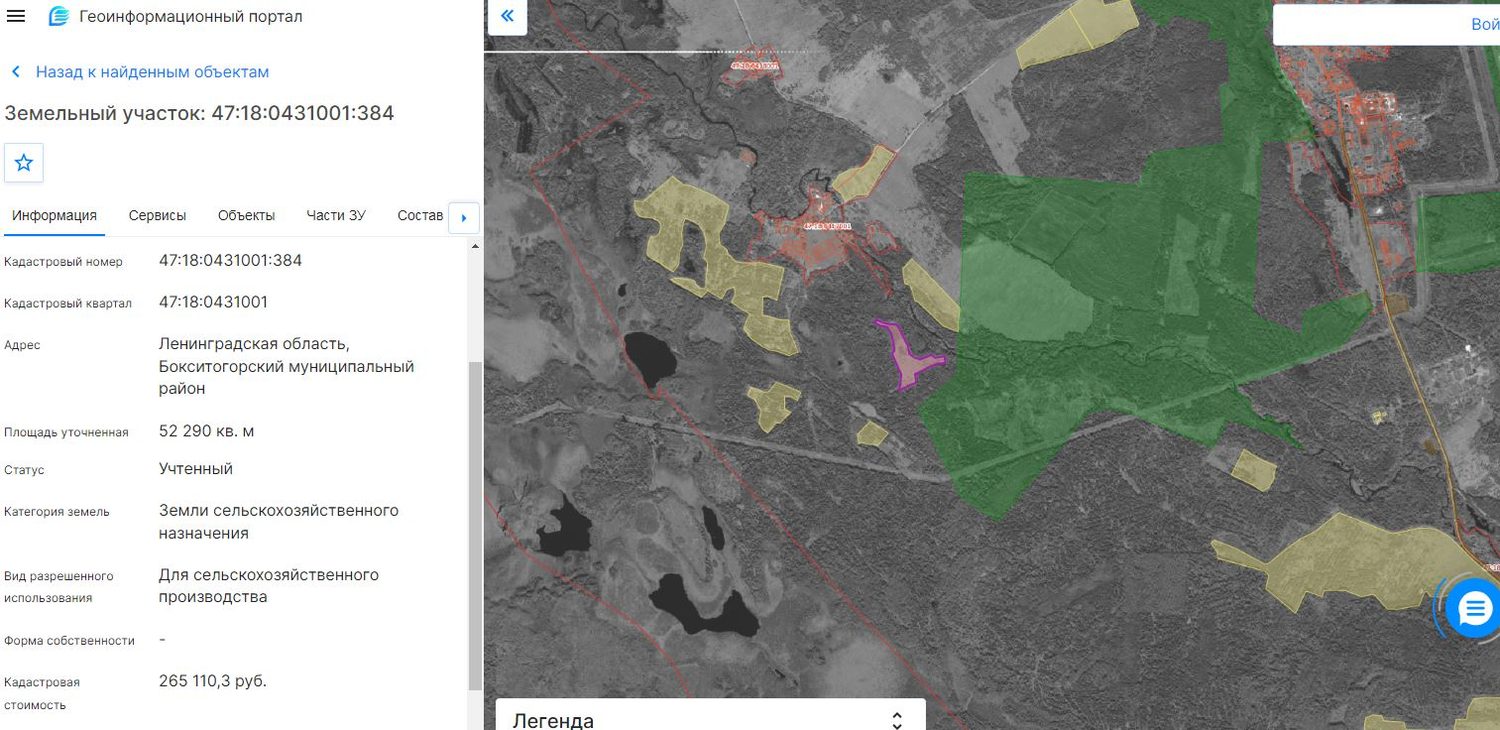Viewport: 1500px width, 730px height.
Task: Click the status value Учтенный
Action: pos(196,468)
